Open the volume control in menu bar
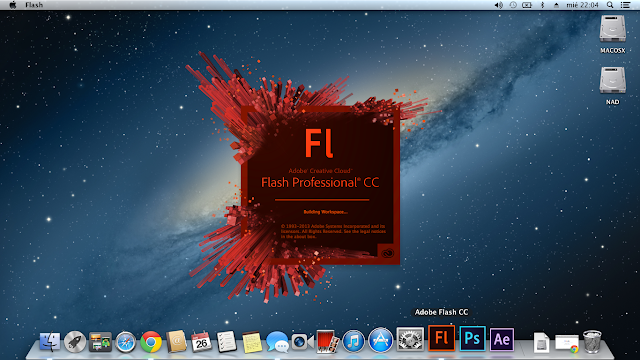 [x=498, y=5]
